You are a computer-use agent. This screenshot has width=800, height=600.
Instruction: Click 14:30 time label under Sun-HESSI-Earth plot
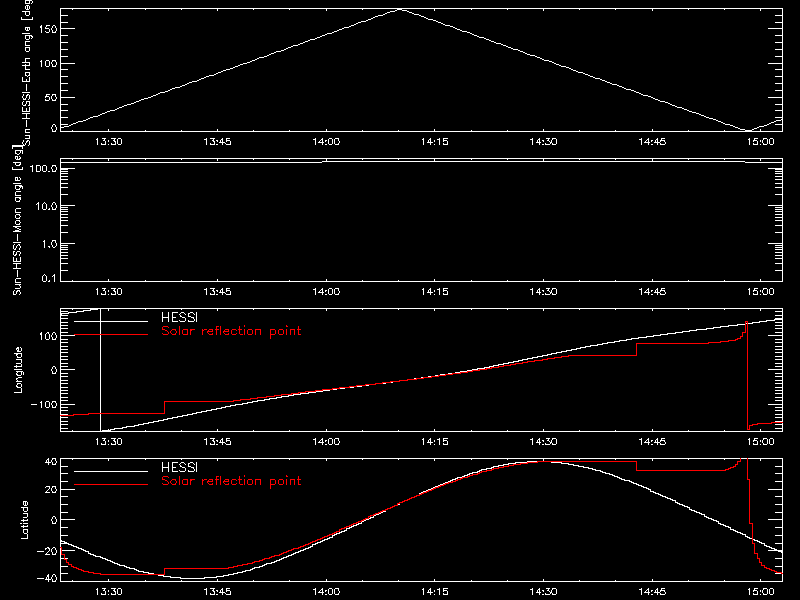click(543, 142)
